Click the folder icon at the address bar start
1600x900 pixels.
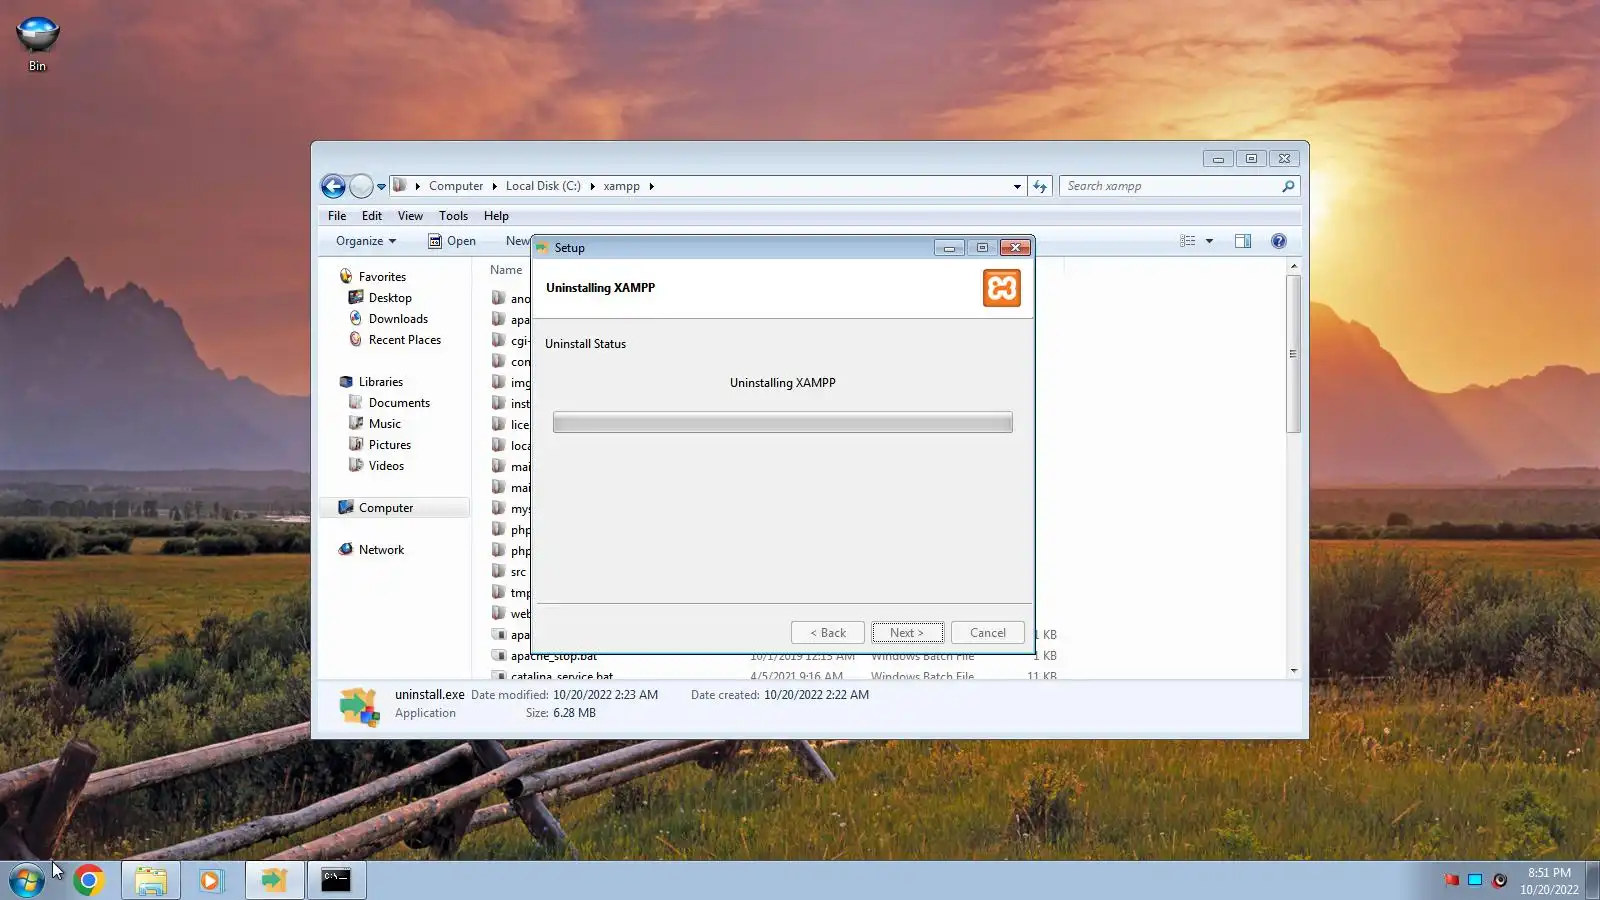pyautogui.click(x=400, y=186)
